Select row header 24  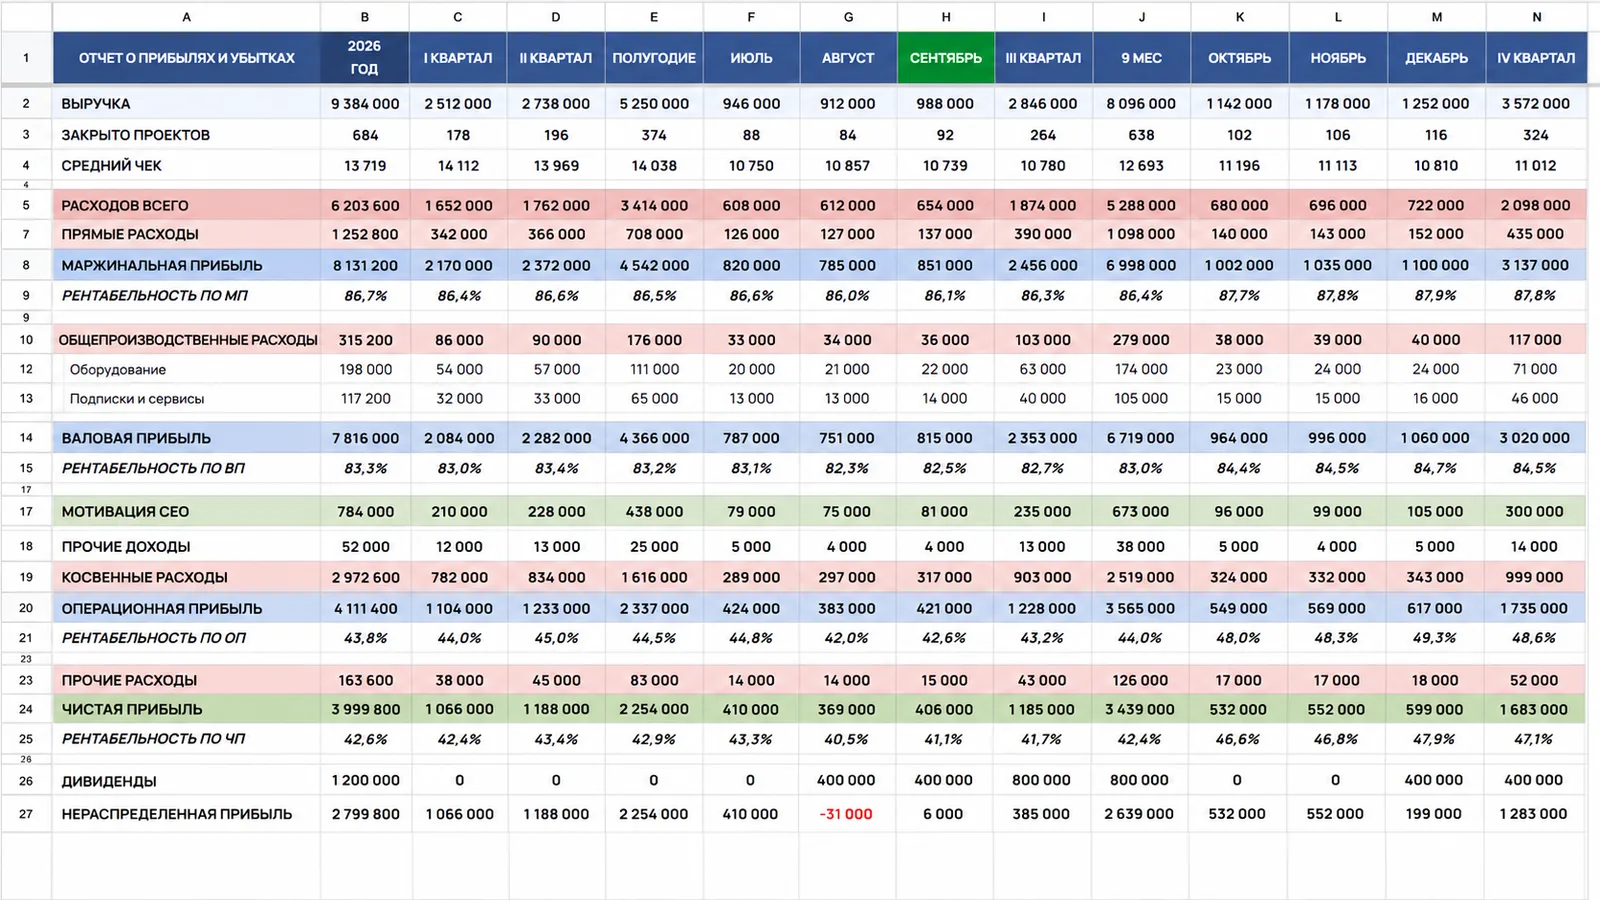tap(26, 709)
